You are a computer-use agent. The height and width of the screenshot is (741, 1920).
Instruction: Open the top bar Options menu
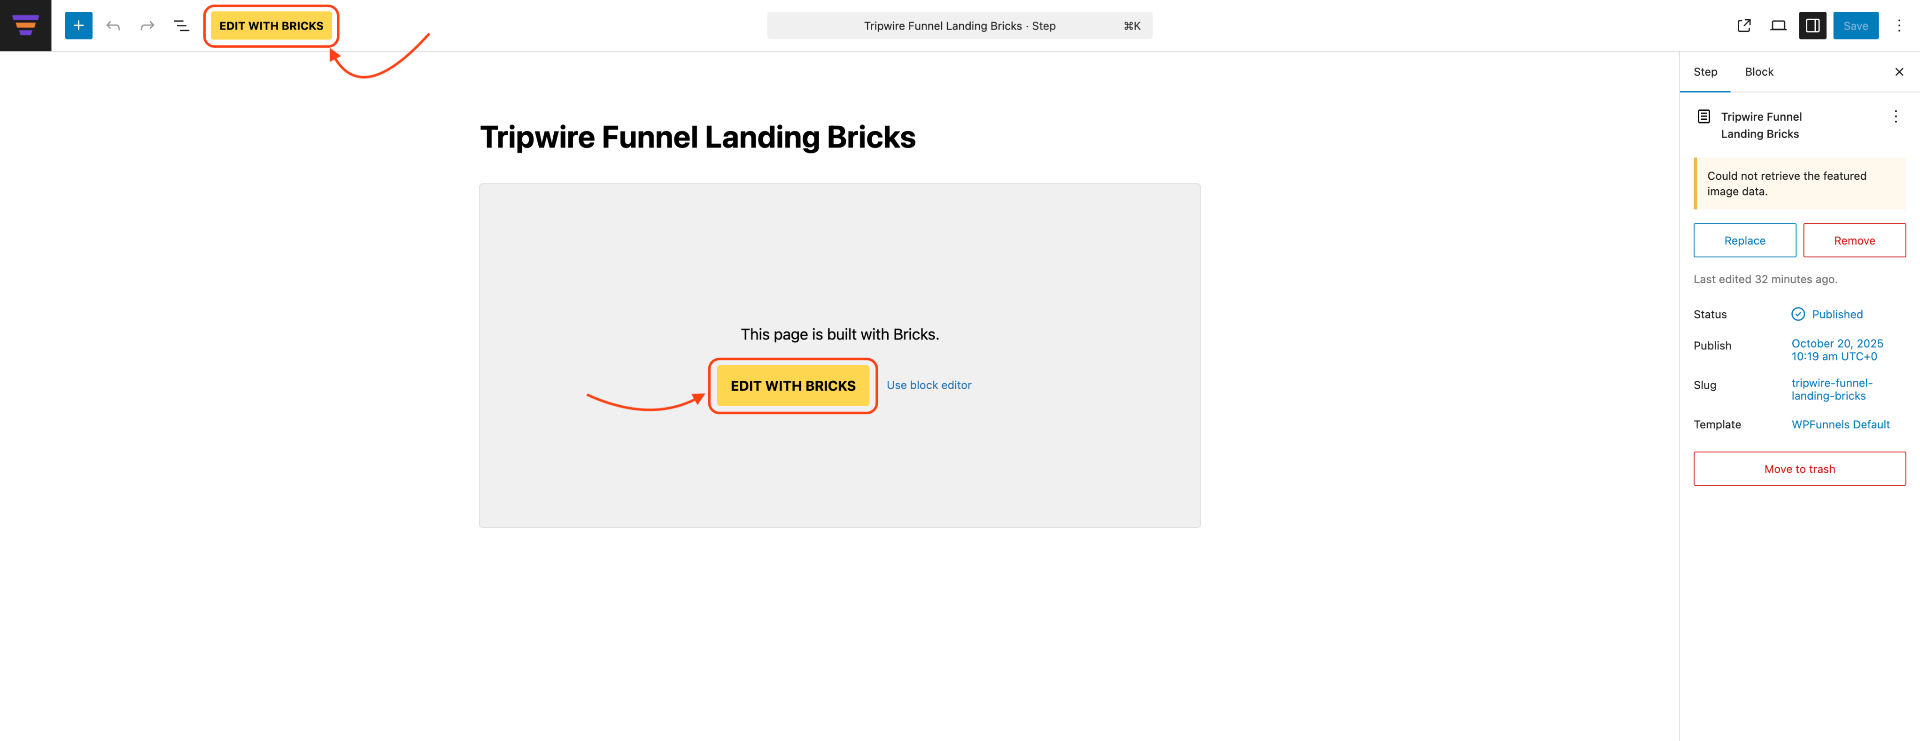coord(1899,26)
